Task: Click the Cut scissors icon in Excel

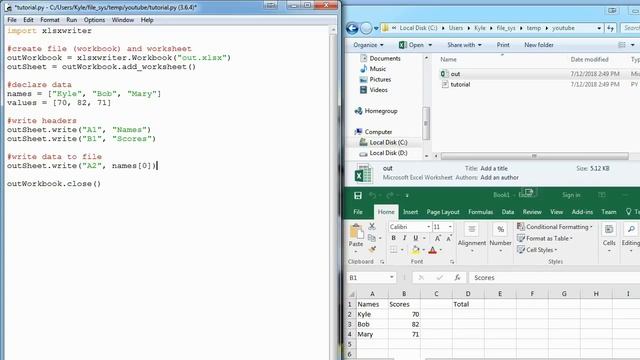Action: [x=372, y=226]
